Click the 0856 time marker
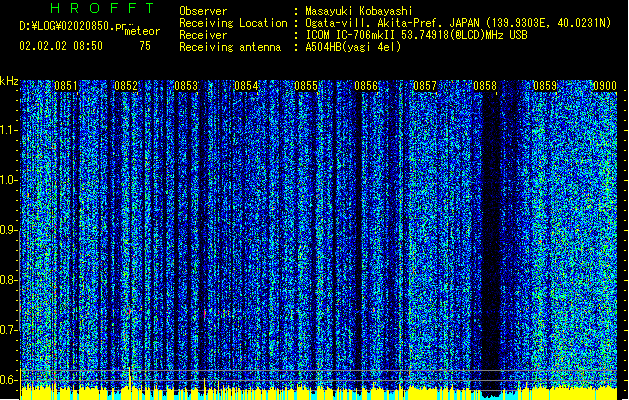629x400 pixels. [366, 86]
